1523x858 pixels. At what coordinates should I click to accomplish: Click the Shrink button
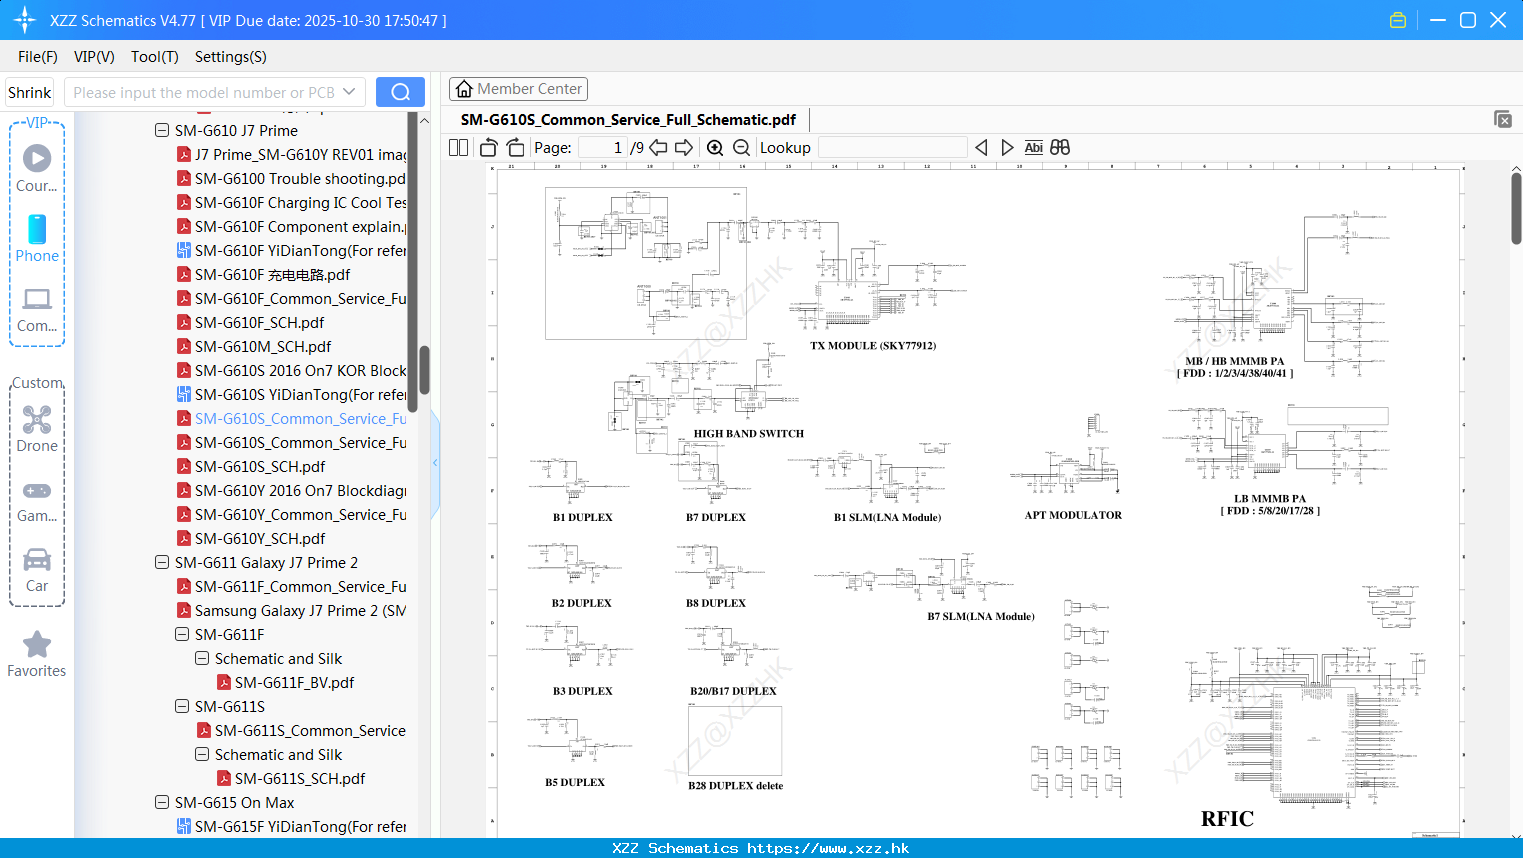[29, 92]
